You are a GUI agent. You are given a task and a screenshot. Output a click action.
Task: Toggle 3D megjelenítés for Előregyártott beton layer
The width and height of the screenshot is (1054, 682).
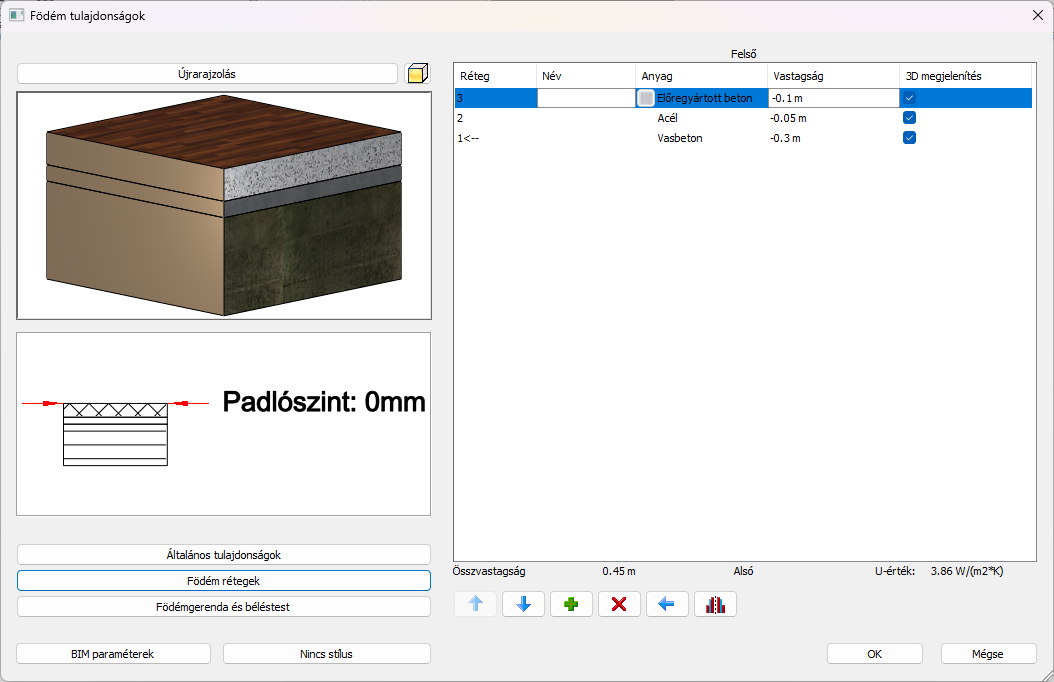[909, 98]
